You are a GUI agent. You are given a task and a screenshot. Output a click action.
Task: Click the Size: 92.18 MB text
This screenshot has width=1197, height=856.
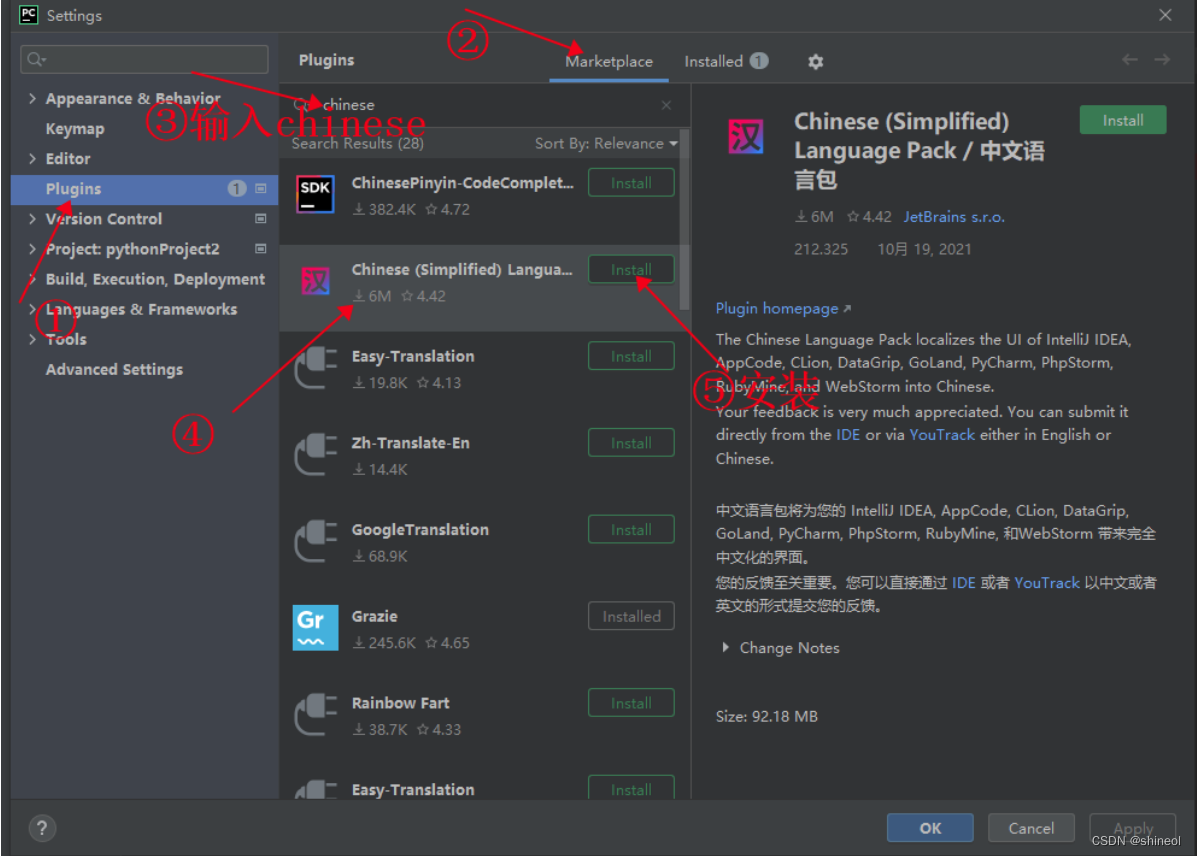tap(766, 716)
